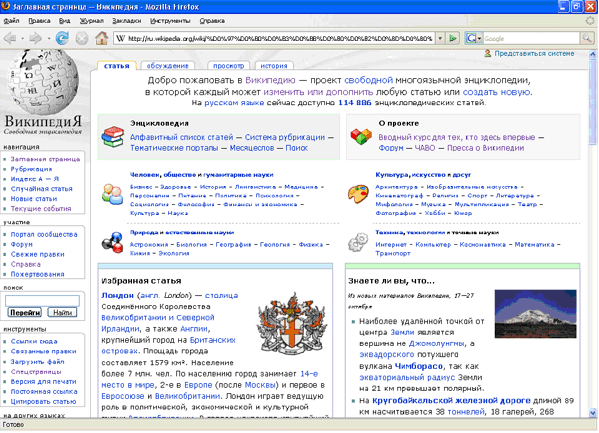599x433 pixels.
Task: Open the Цитировать статью link
Action: (x=43, y=401)
